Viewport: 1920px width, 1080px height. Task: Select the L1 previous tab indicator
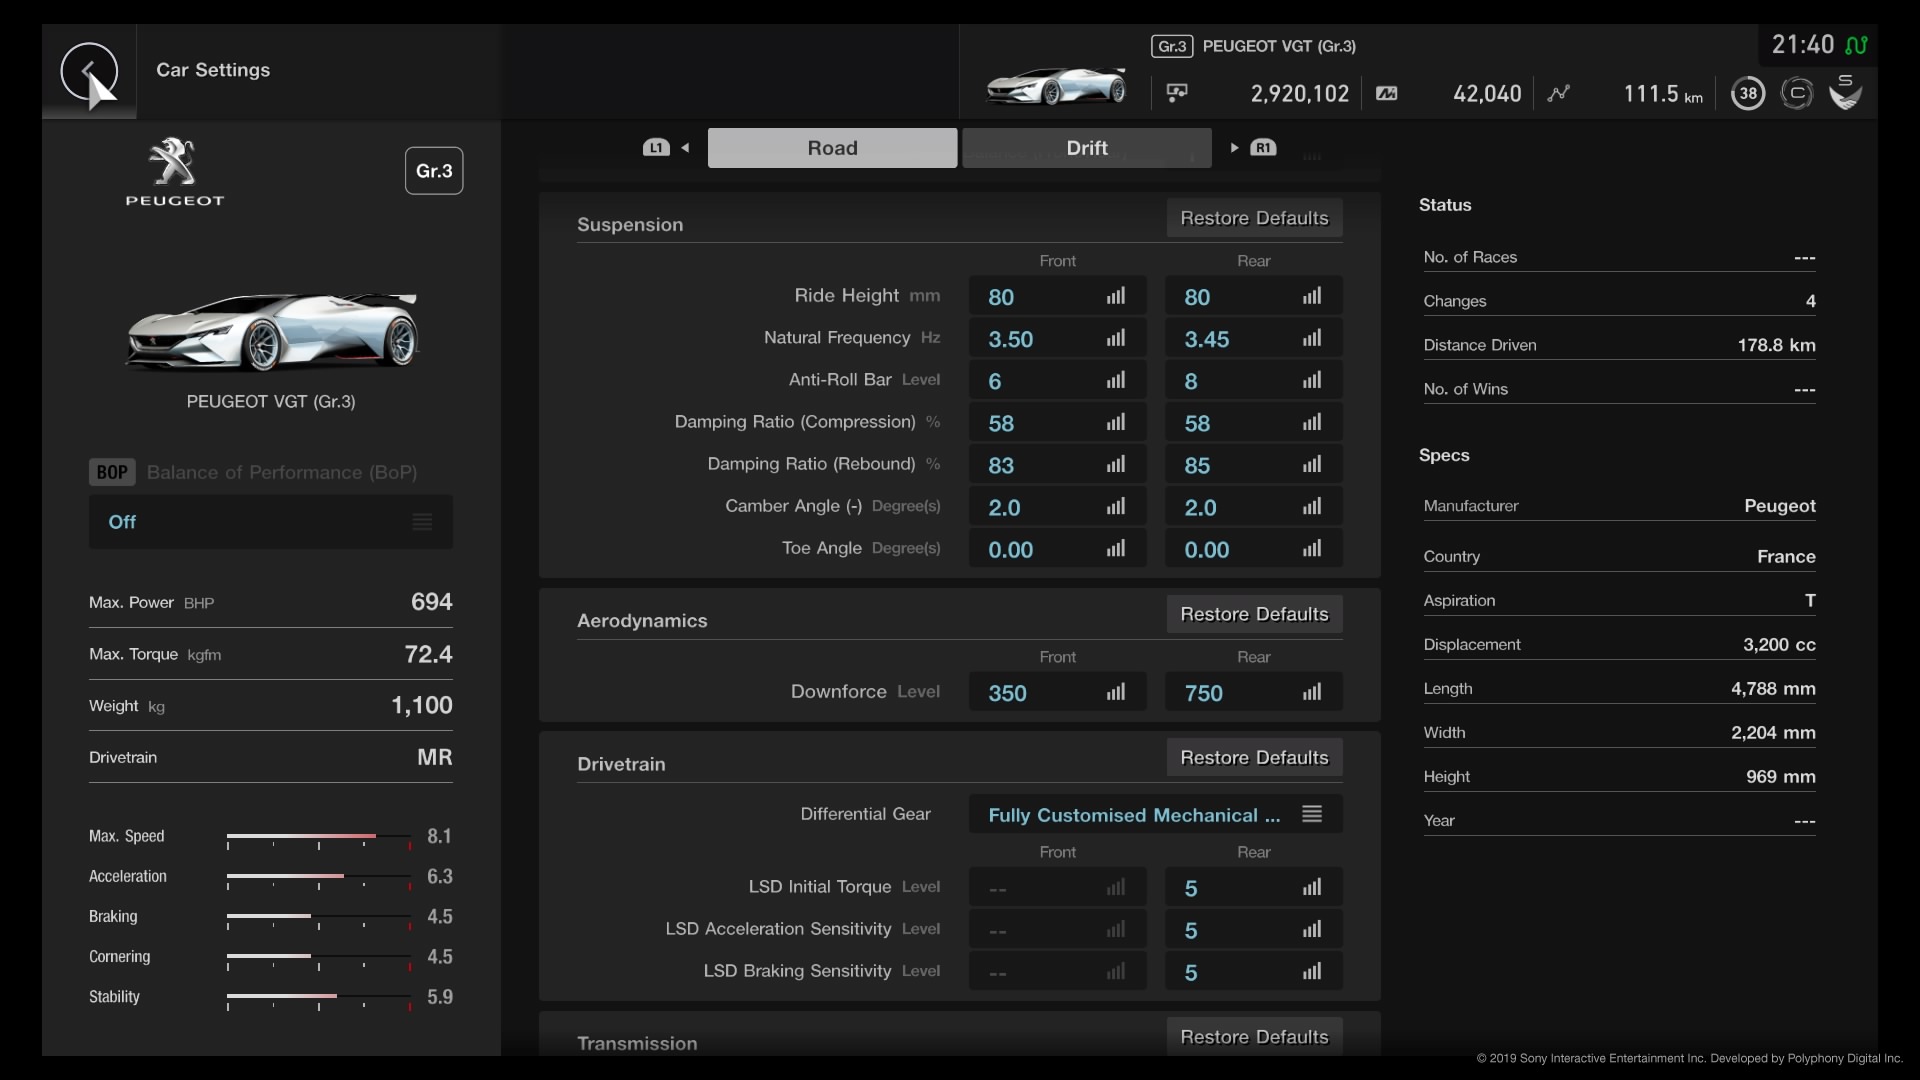click(656, 148)
